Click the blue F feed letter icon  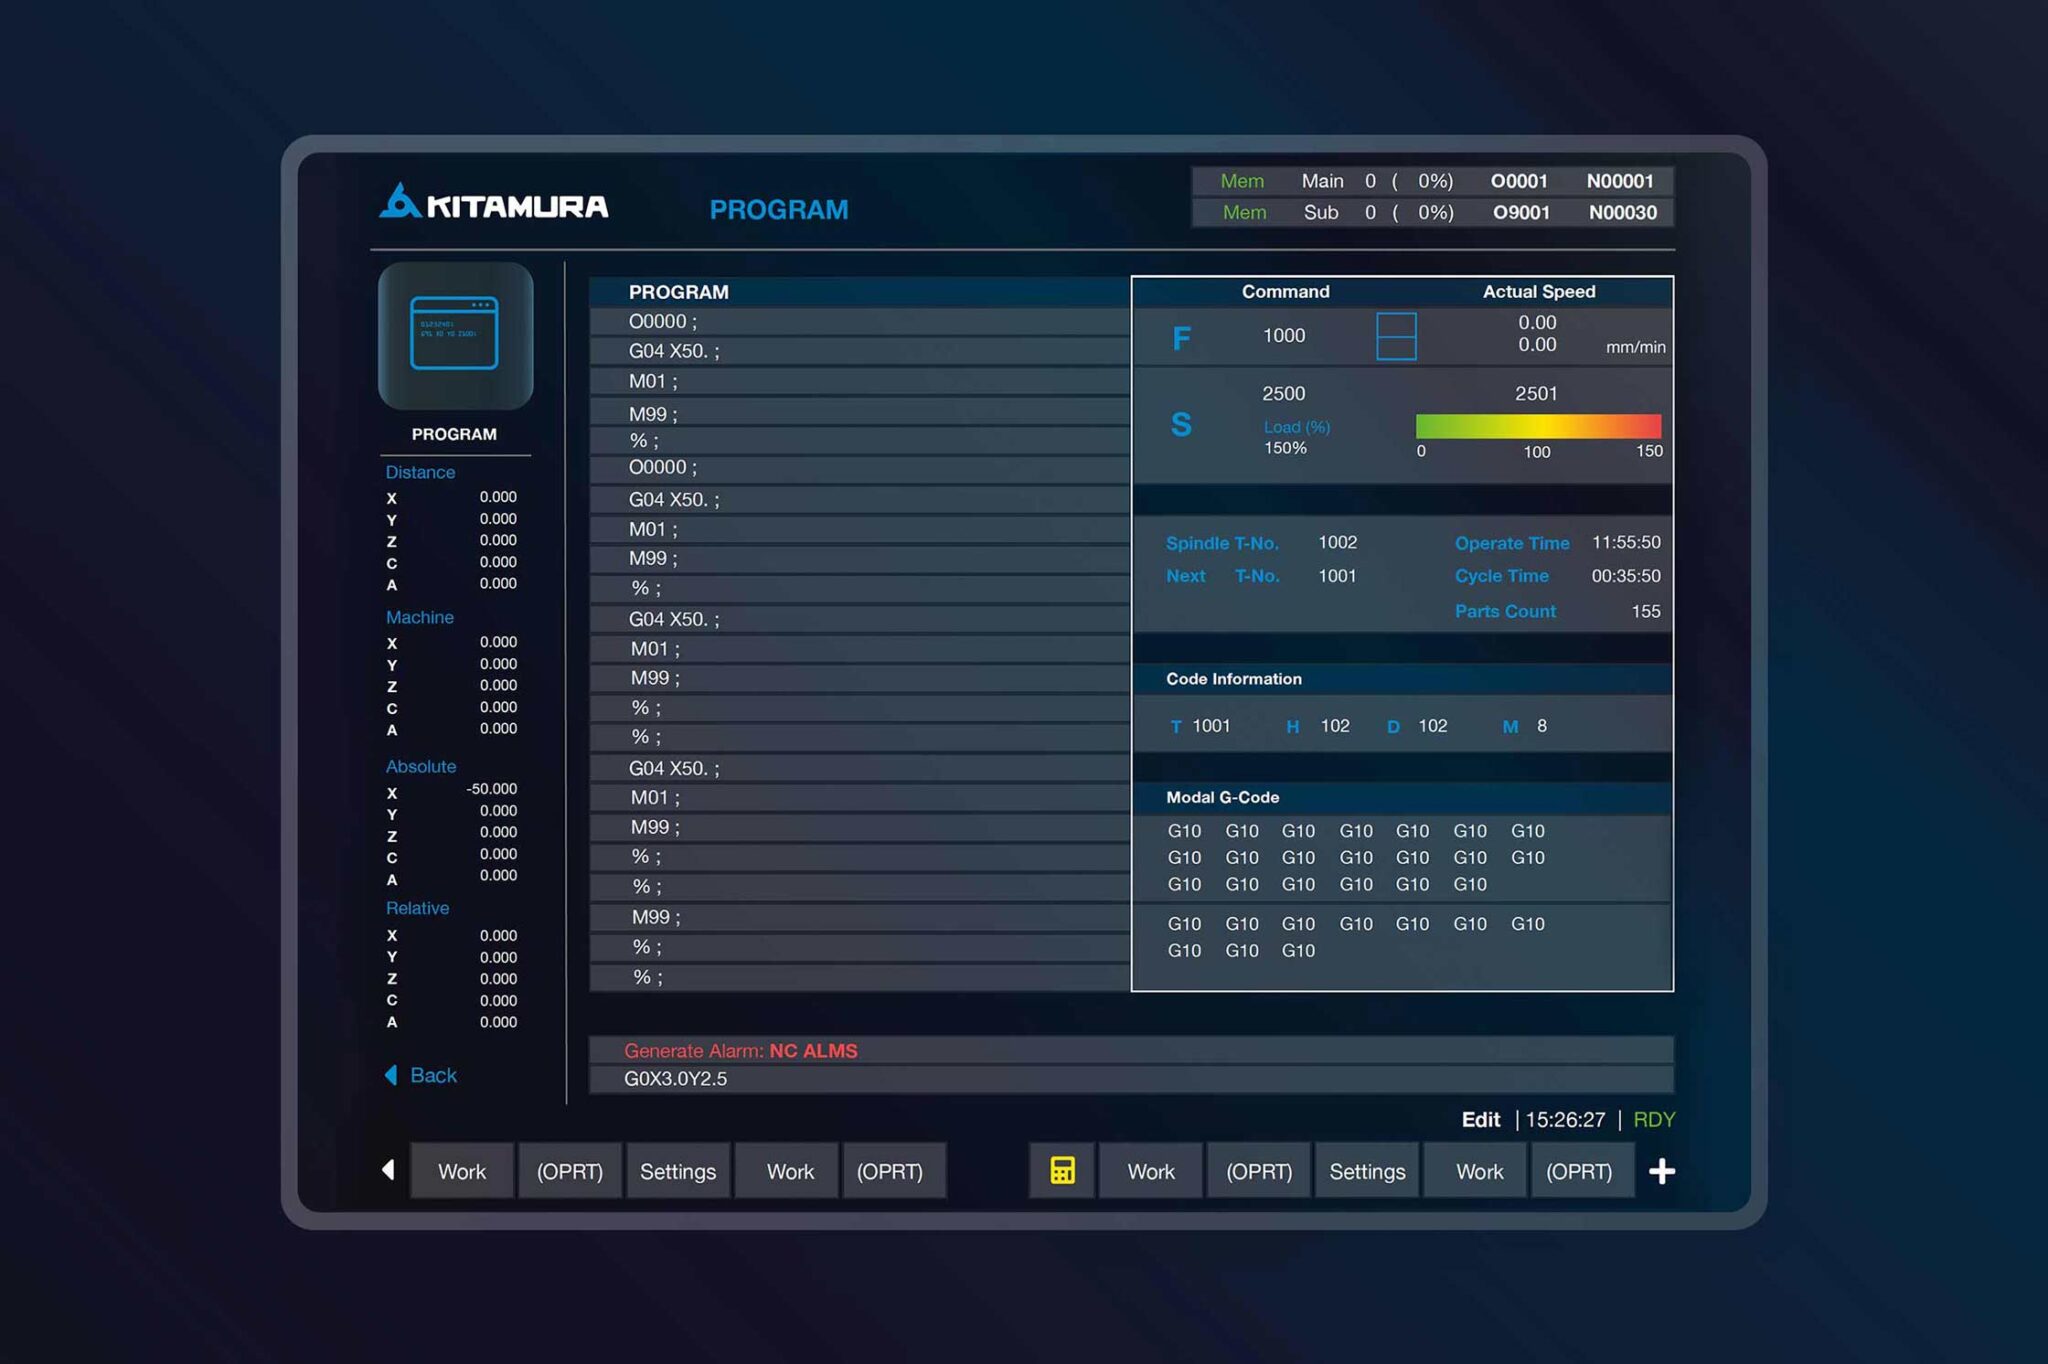tap(1181, 338)
